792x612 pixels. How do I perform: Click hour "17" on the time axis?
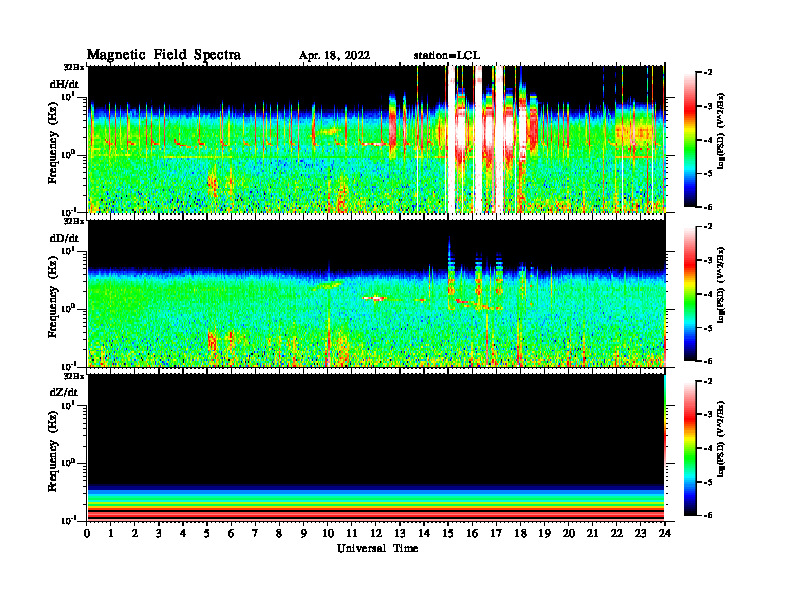click(x=497, y=533)
